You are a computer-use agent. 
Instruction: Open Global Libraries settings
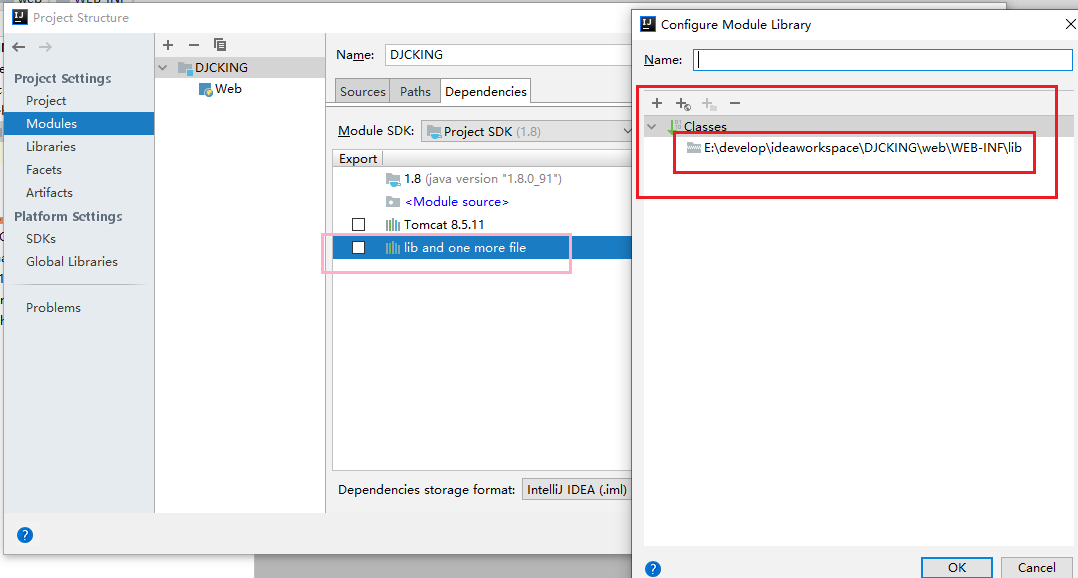(x=72, y=261)
